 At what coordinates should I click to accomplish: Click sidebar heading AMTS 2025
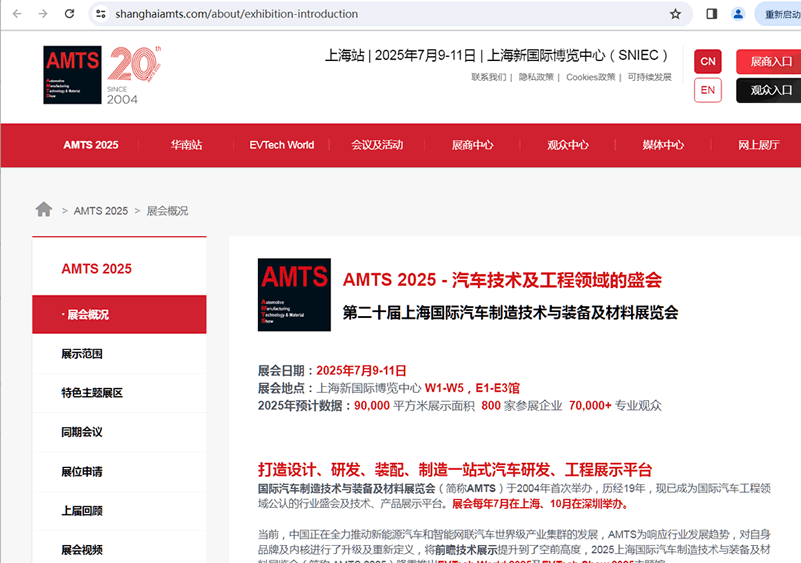click(x=97, y=269)
